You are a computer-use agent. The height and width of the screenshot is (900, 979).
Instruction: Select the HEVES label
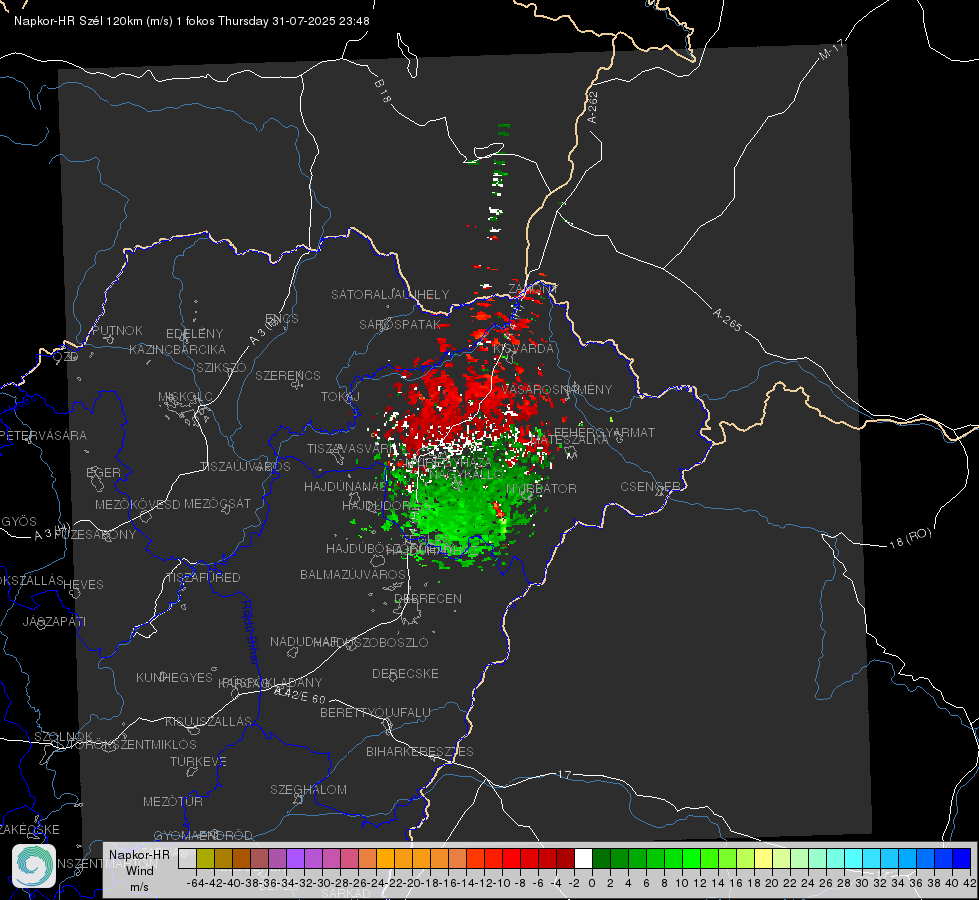pyautogui.click(x=83, y=585)
